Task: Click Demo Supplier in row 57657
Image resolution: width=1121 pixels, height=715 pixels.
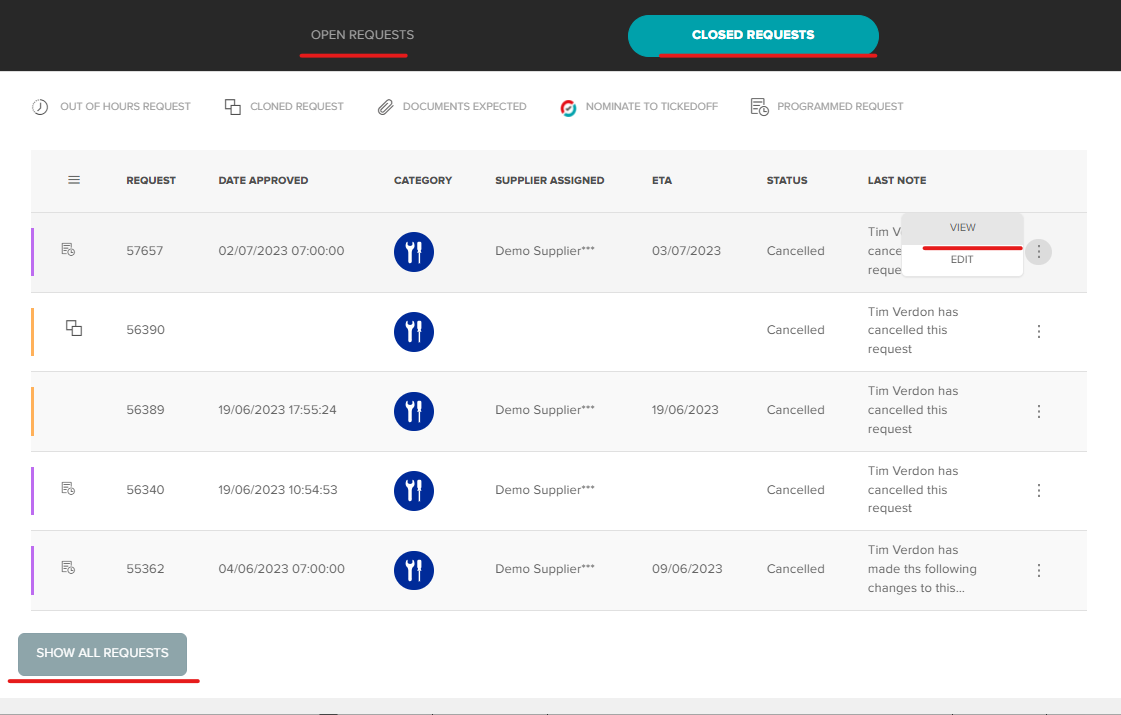Action: pos(545,251)
